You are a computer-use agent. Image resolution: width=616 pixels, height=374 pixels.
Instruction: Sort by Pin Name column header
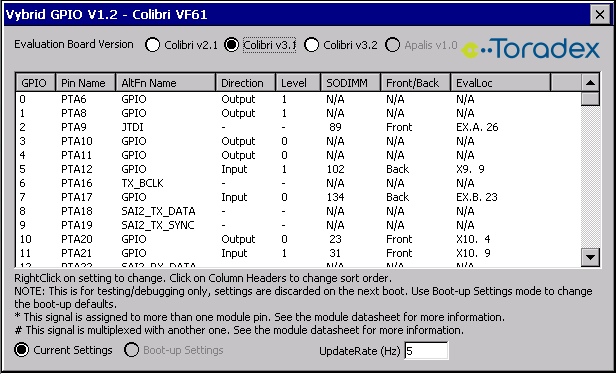click(x=86, y=82)
